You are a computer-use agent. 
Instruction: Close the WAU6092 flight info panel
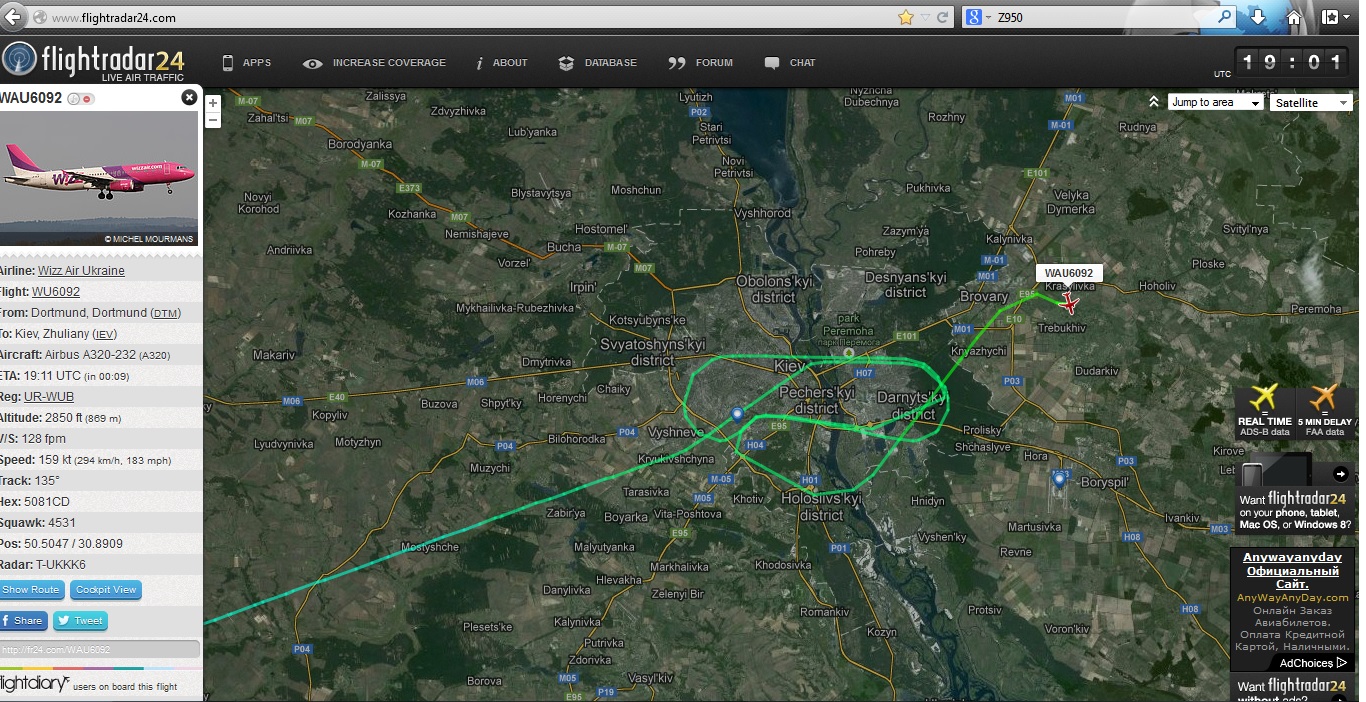point(189,97)
